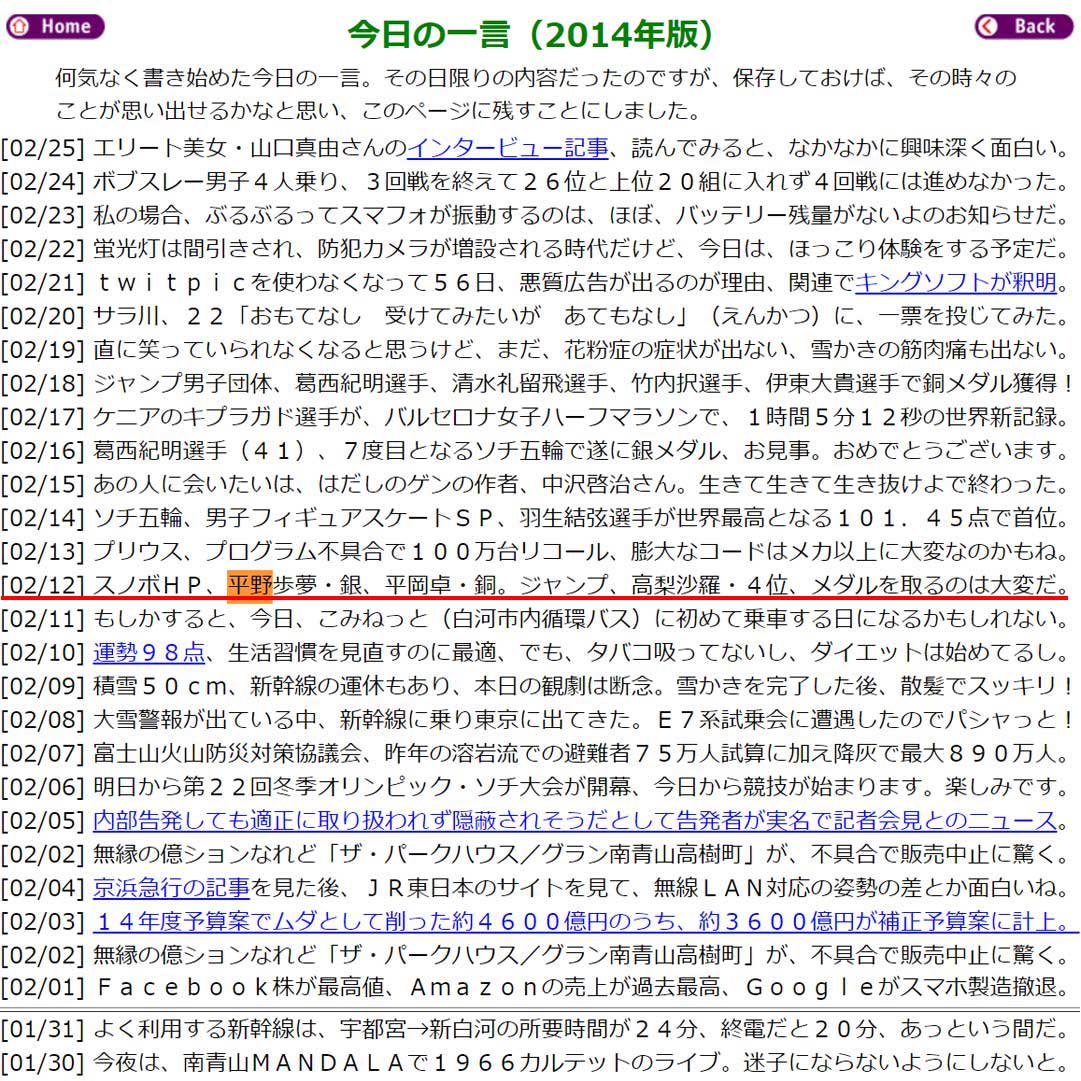Open the 京浜急行の記事 link
Viewport: 1081px width, 1081px height.
(x=171, y=887)
